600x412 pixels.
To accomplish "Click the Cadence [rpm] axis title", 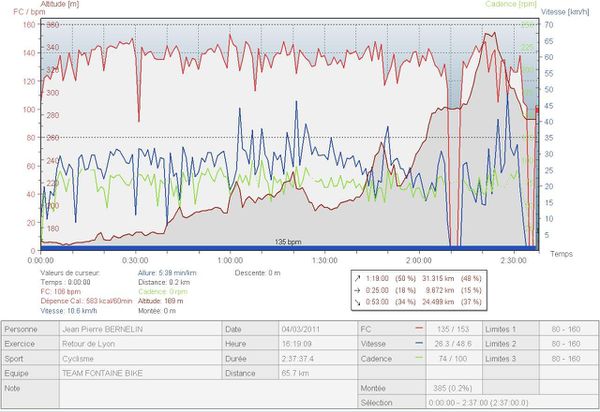I will [x=511, y=4].
